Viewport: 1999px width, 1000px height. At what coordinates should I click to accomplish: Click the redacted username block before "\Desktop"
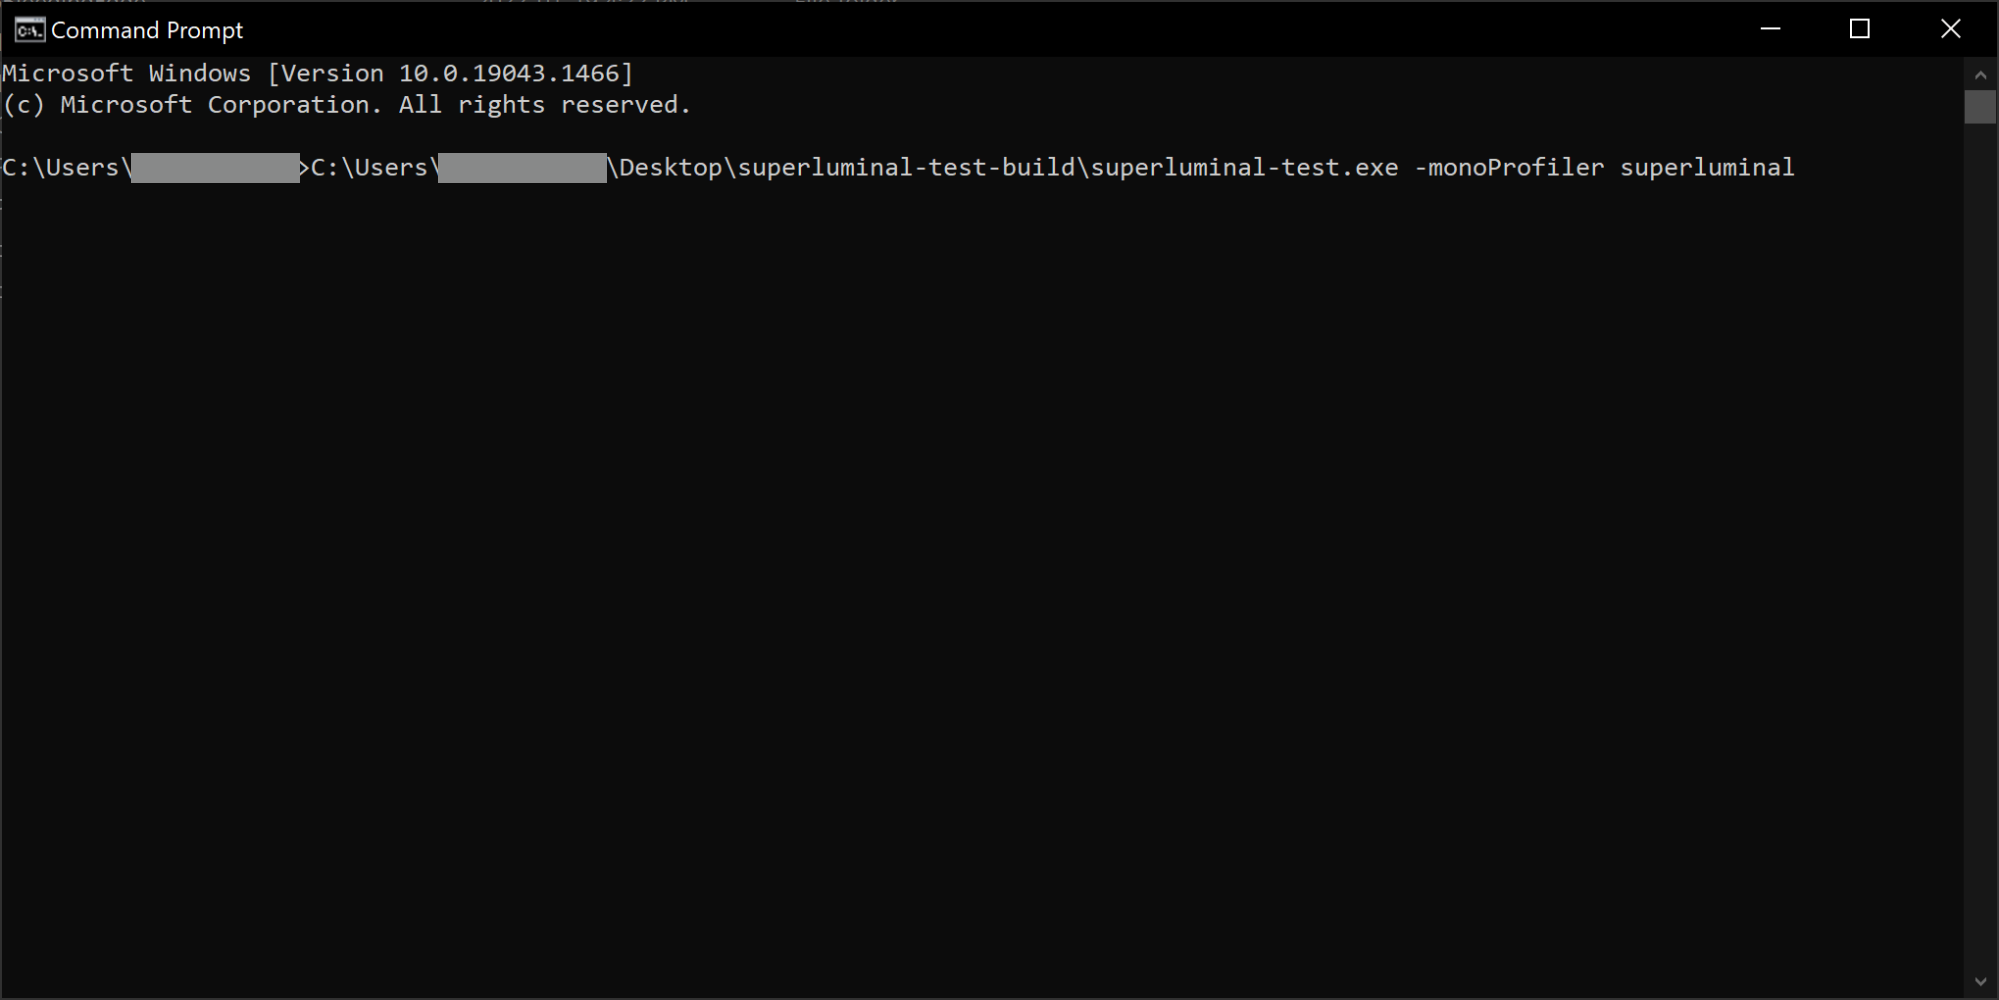522,168
